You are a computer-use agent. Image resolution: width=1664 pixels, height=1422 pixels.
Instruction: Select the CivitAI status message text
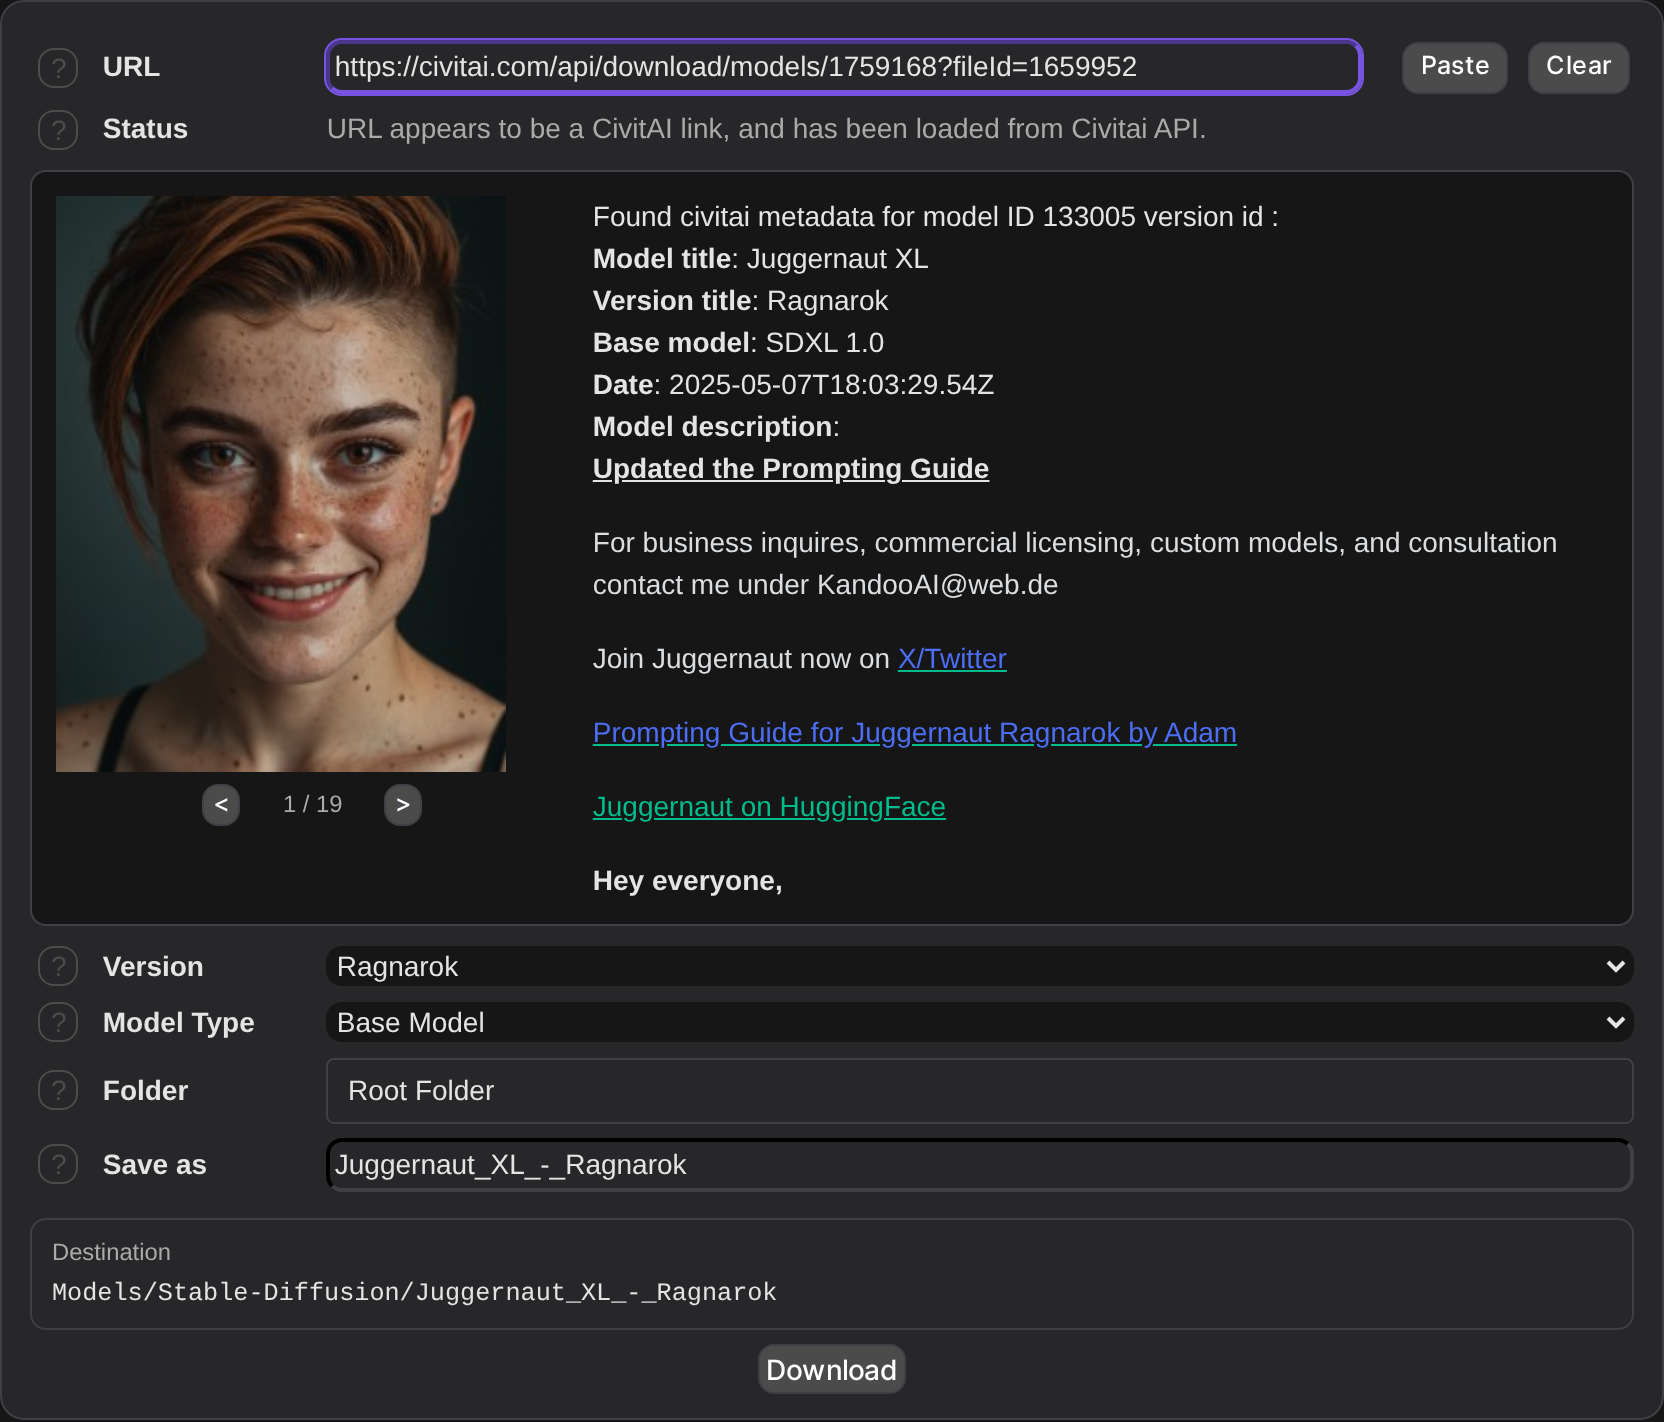point(767,129)
